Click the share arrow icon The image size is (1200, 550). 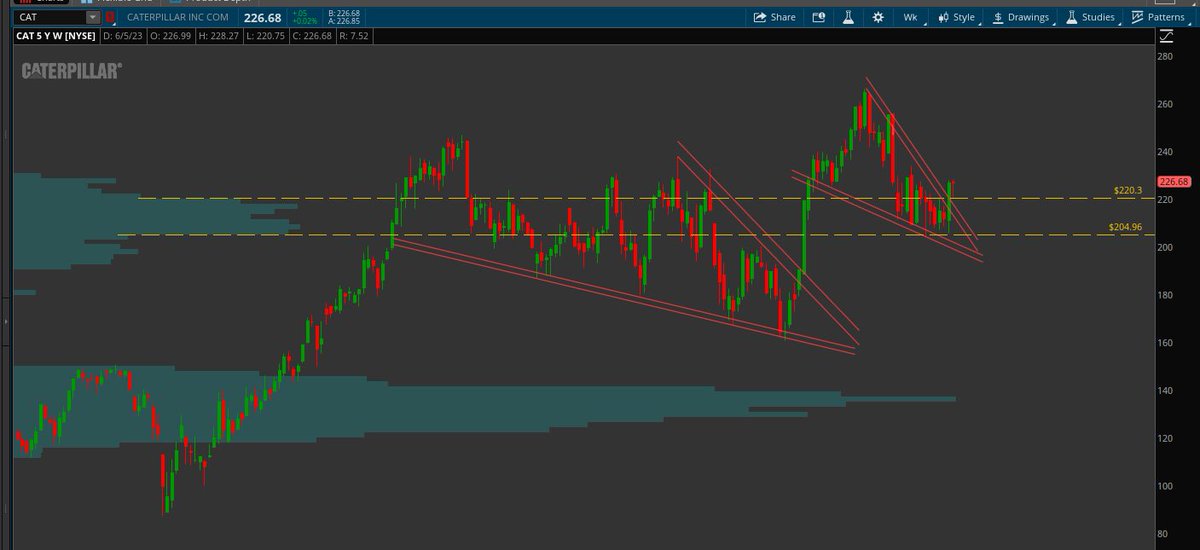(x=760, y=17)
